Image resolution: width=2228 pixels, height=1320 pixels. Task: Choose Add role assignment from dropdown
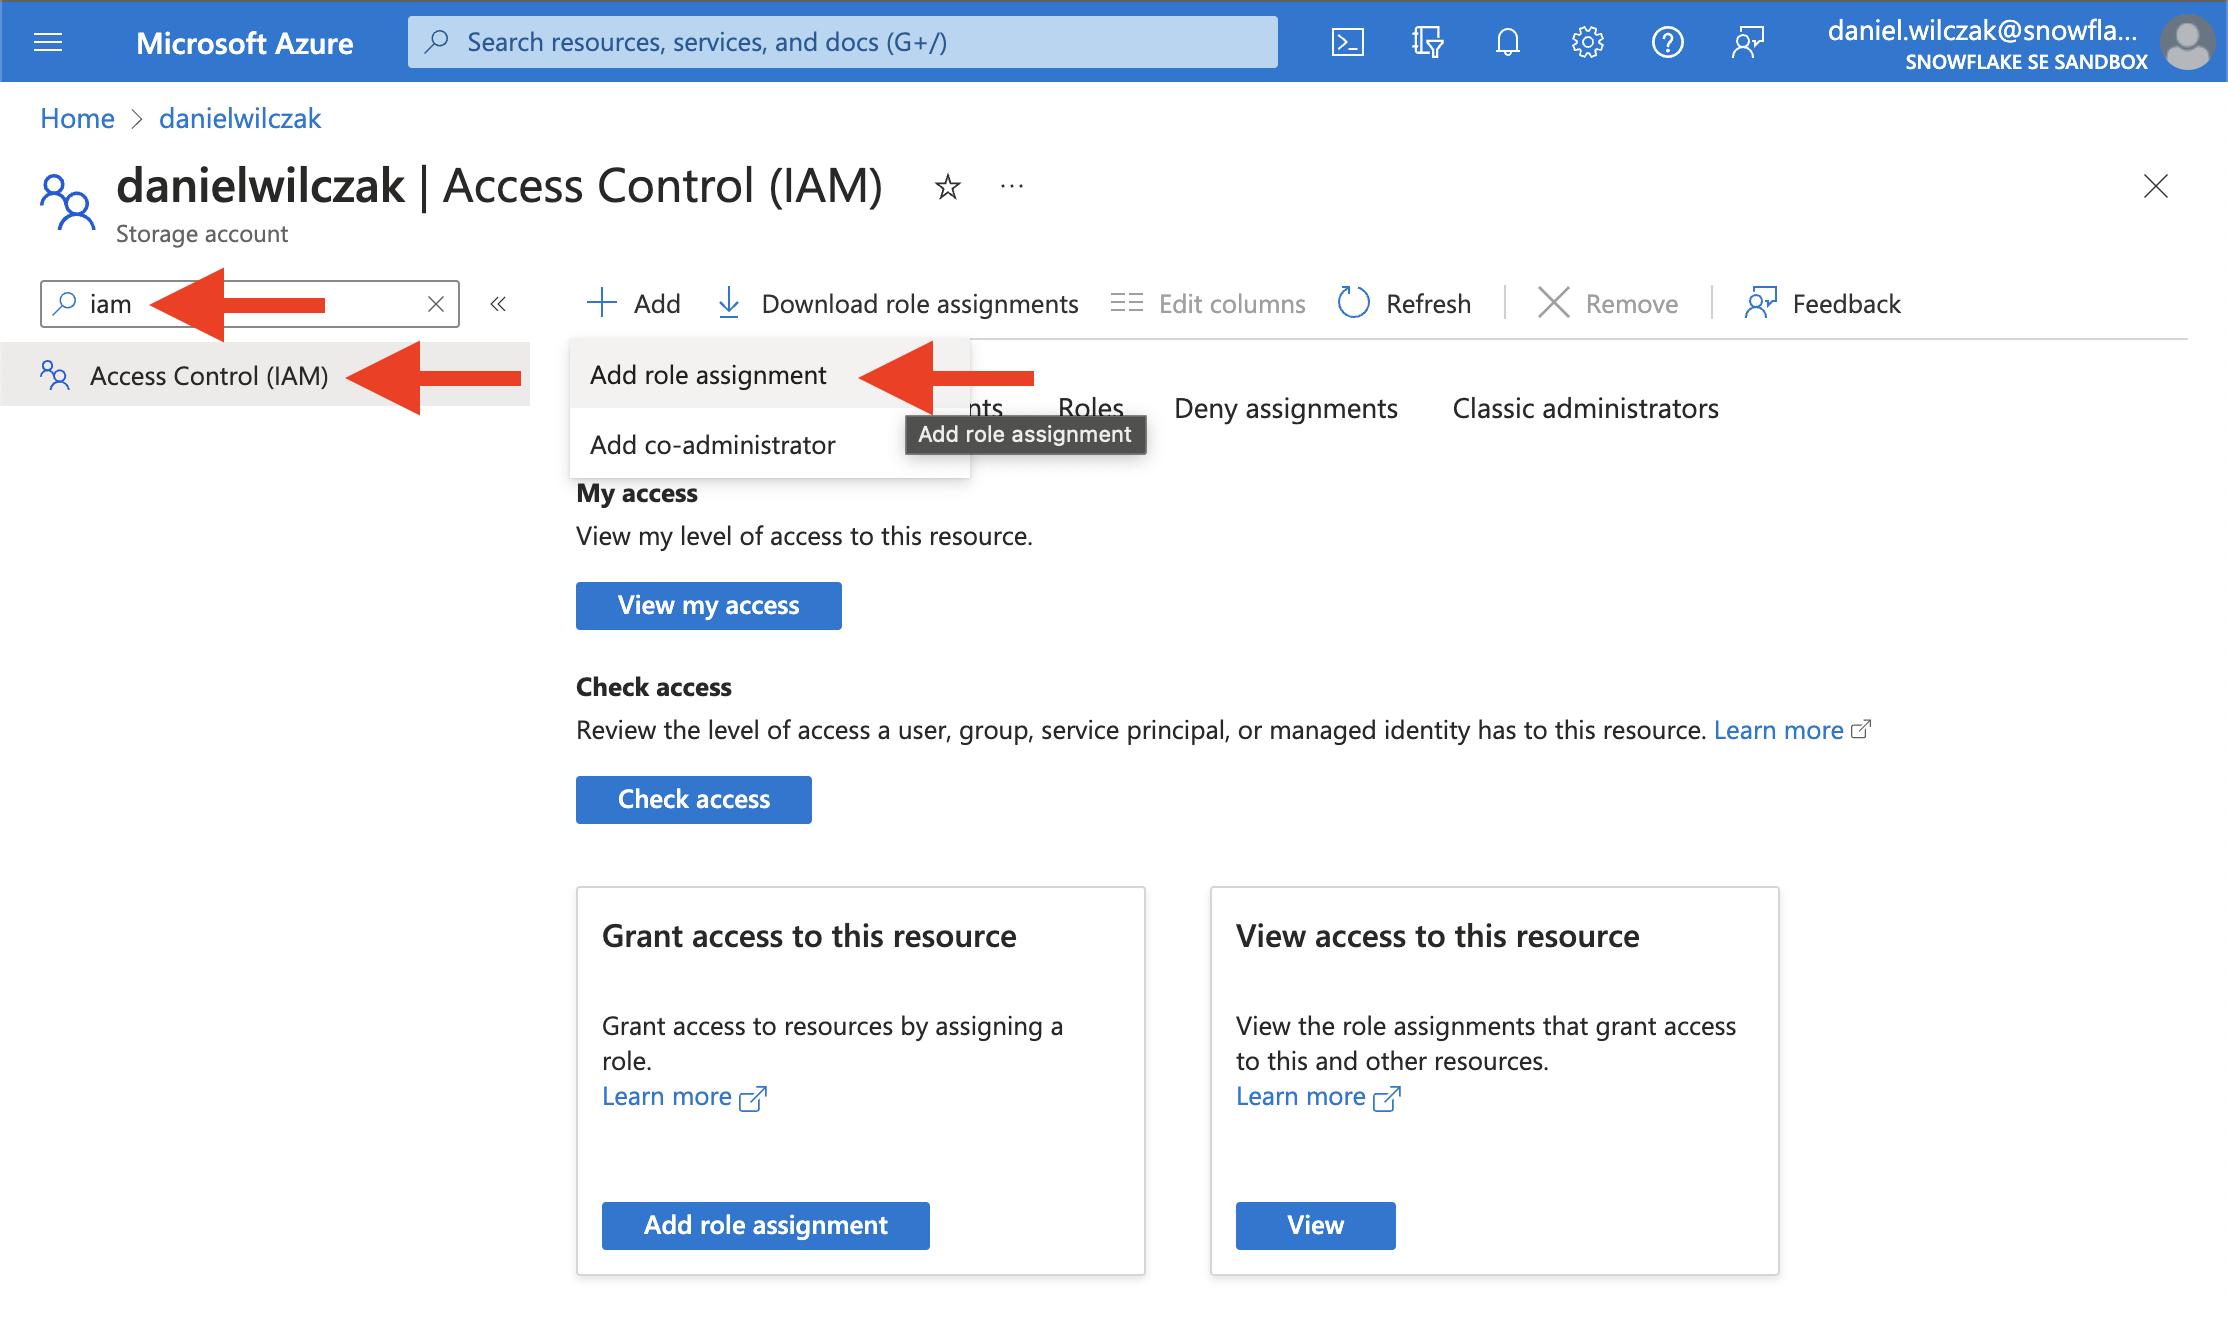click(x=708, y=375)
